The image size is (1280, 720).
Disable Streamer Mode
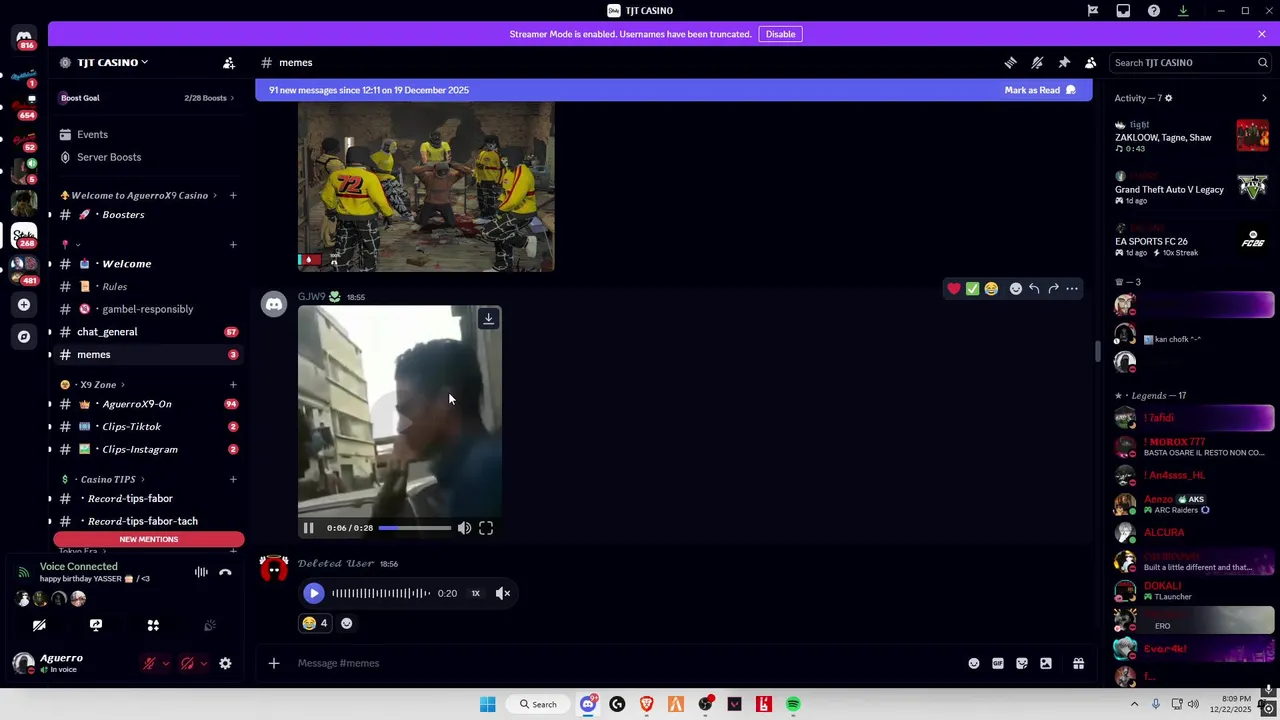pos(780,34)
